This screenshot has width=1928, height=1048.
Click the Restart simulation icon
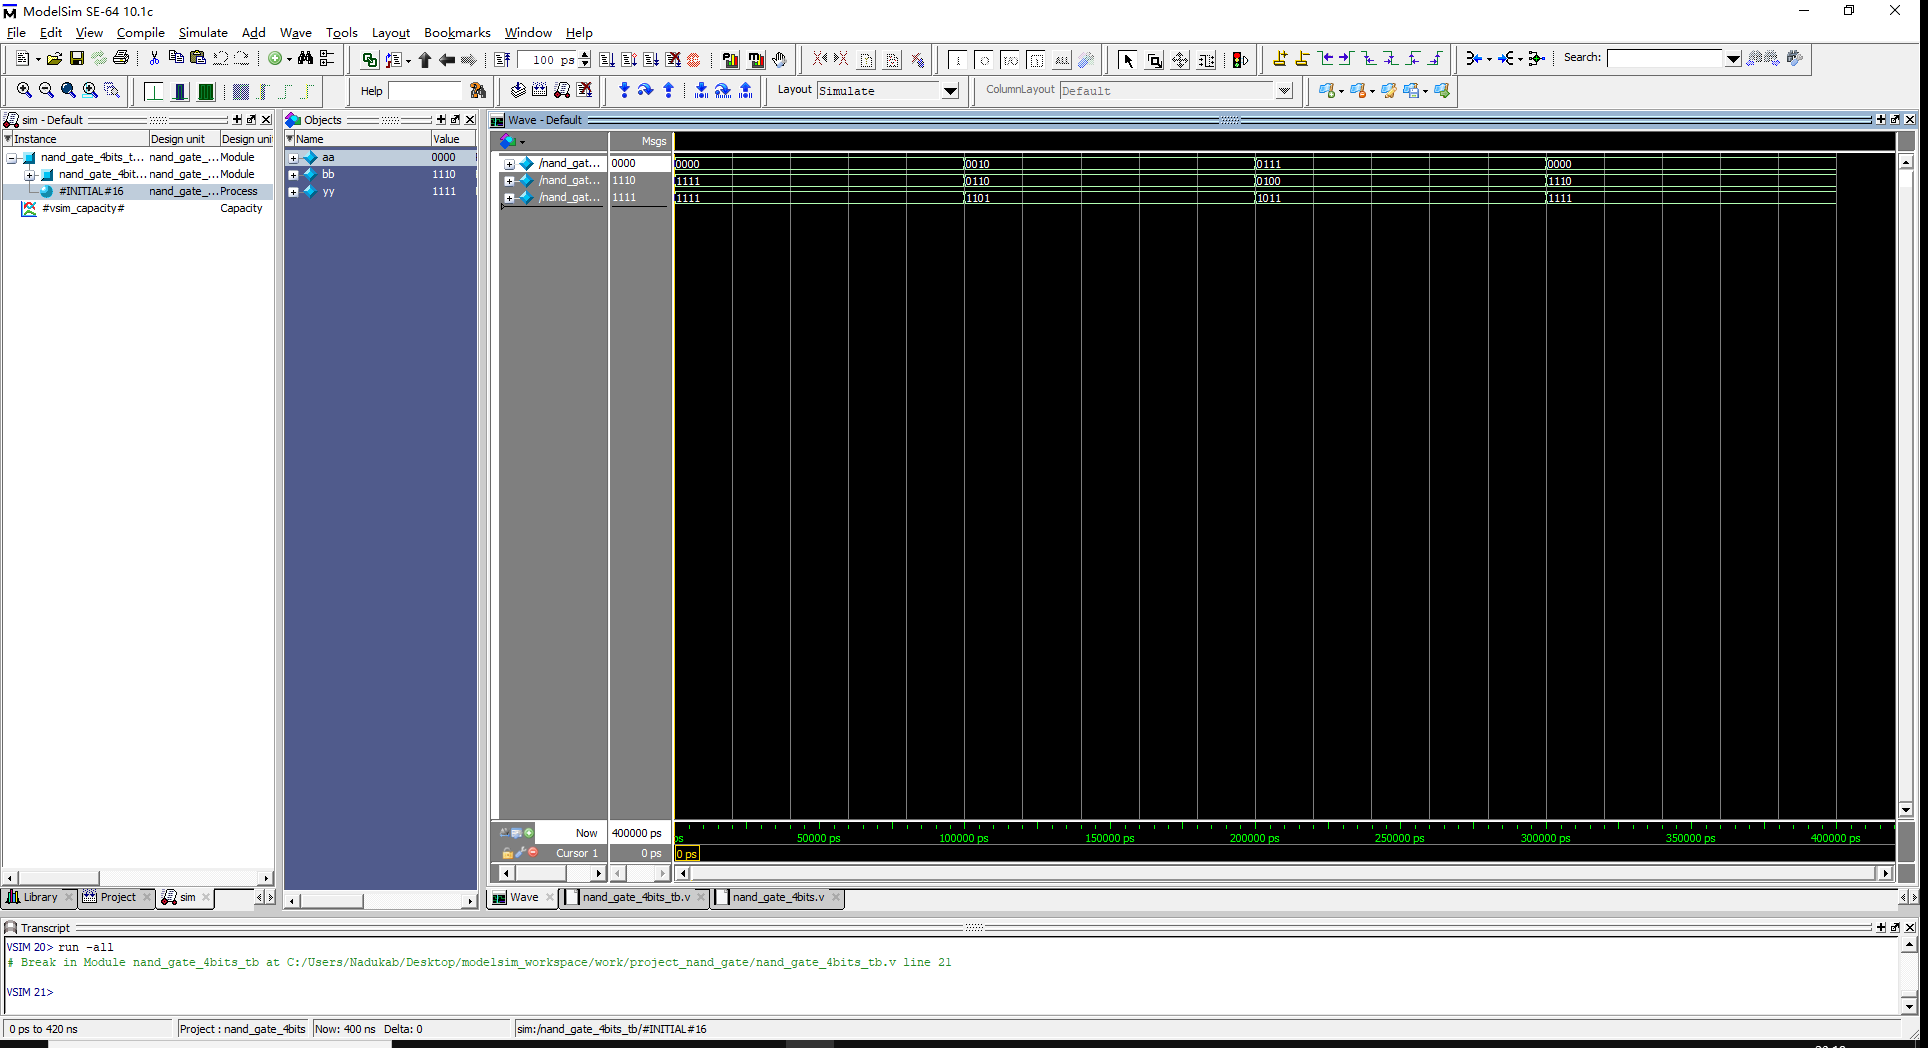tap(503, 59)
